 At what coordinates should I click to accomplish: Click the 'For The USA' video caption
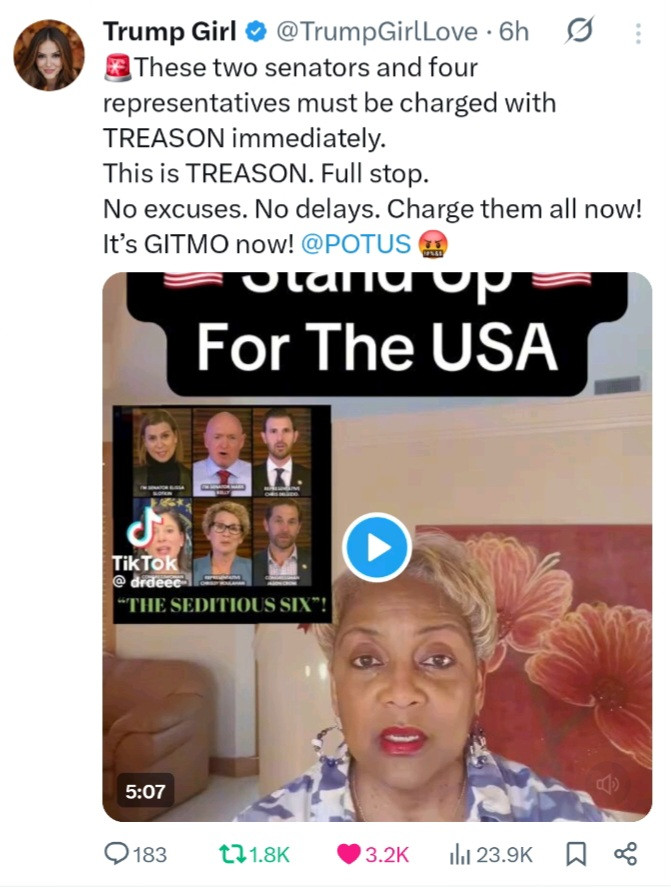(x=377, y=347)
